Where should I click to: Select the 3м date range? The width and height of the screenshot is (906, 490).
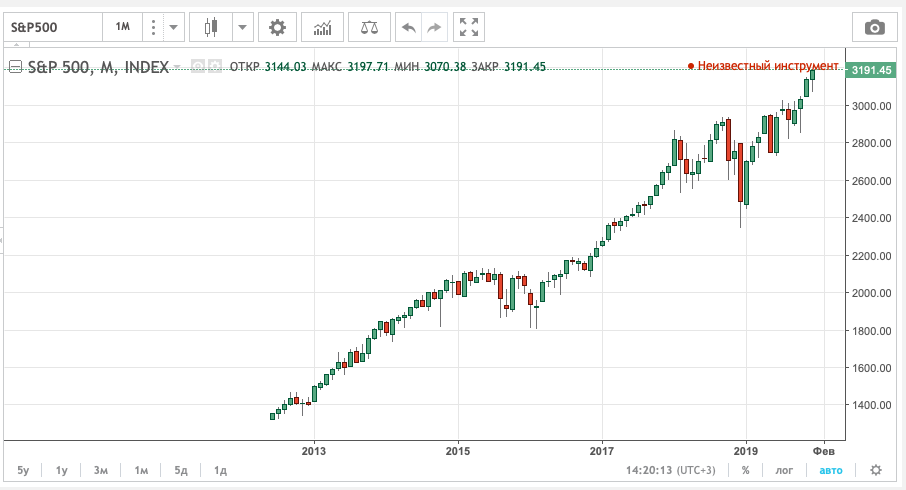click(x=101, y=470)
